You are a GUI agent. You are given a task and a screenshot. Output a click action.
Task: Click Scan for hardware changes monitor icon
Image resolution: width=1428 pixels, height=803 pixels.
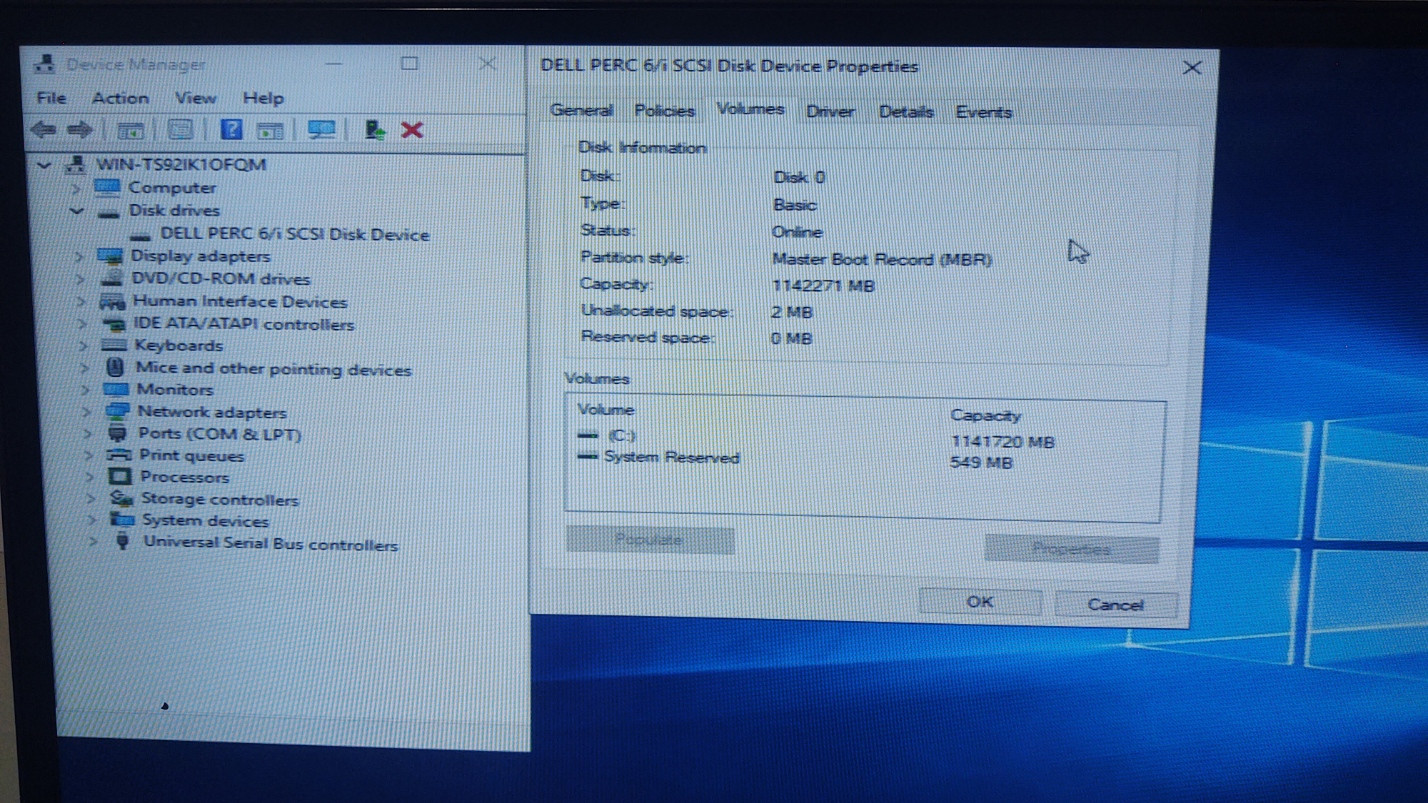pos(321,130)
